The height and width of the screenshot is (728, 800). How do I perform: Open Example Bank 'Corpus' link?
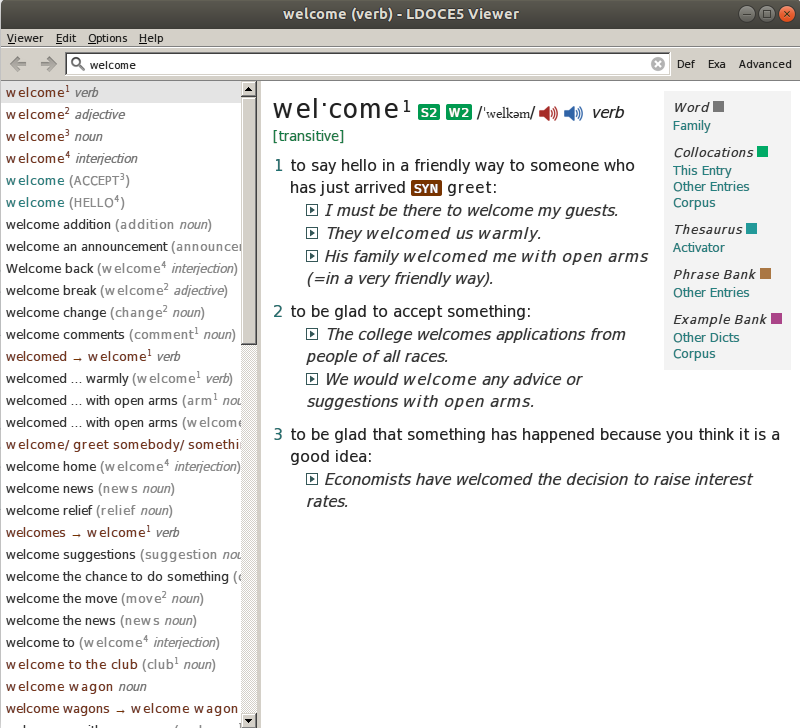click(694, 354)
